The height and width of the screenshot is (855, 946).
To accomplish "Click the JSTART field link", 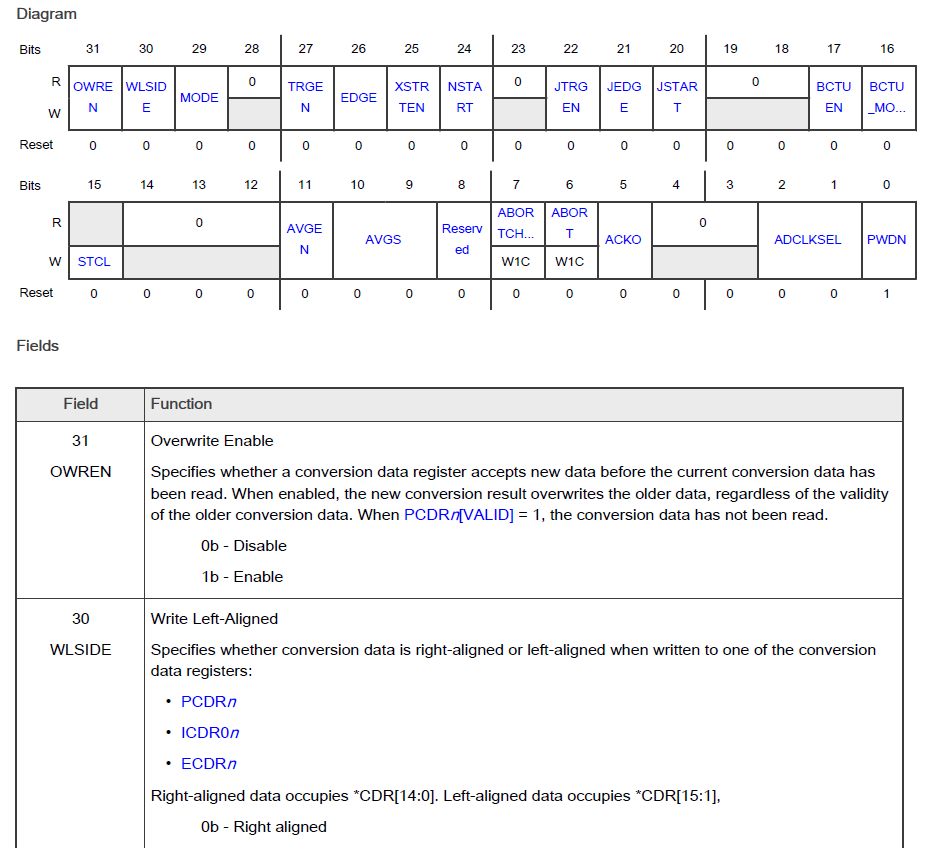I will pyautogui.click(x=677, y=97).
